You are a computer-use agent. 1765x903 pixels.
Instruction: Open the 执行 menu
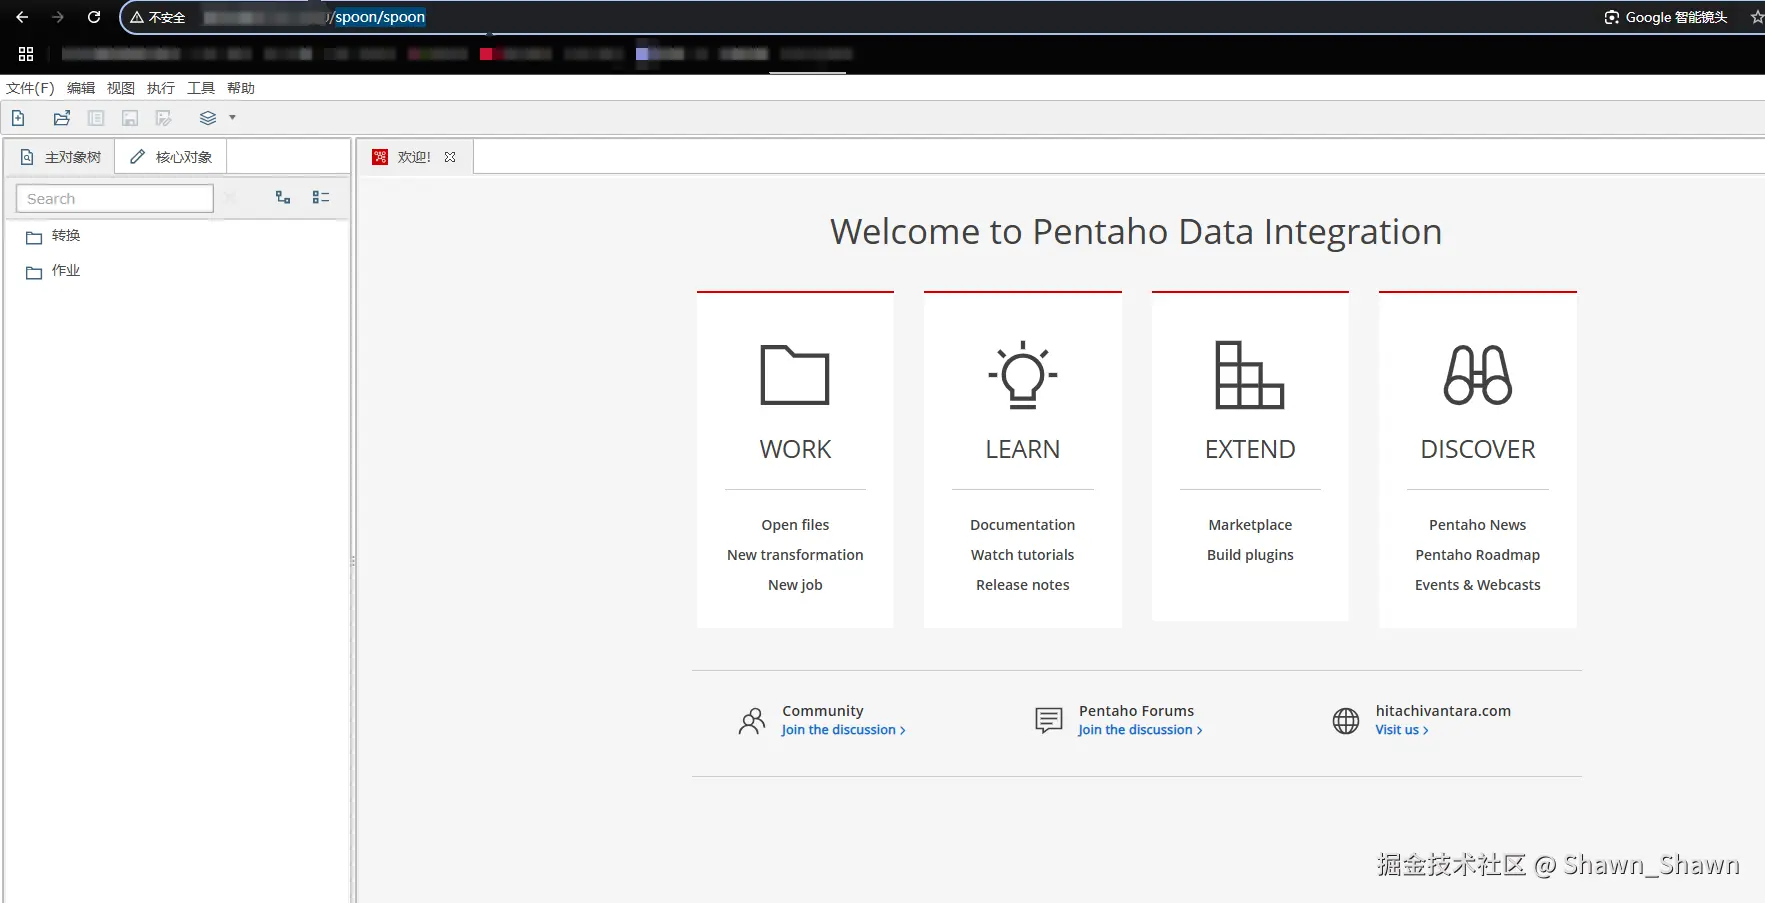[161, 88]
